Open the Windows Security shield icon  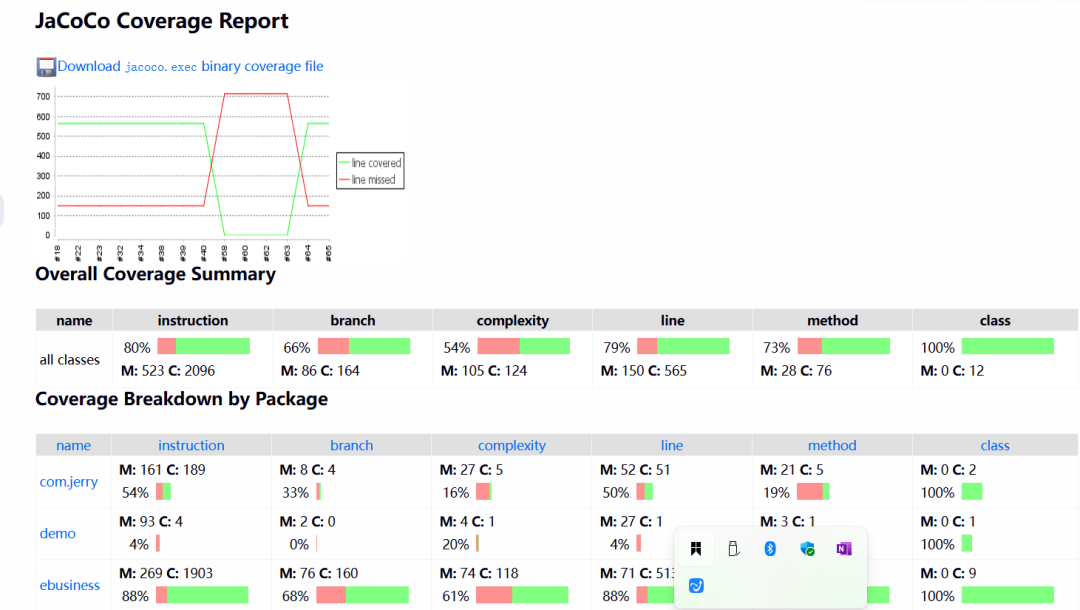point(807,549)
